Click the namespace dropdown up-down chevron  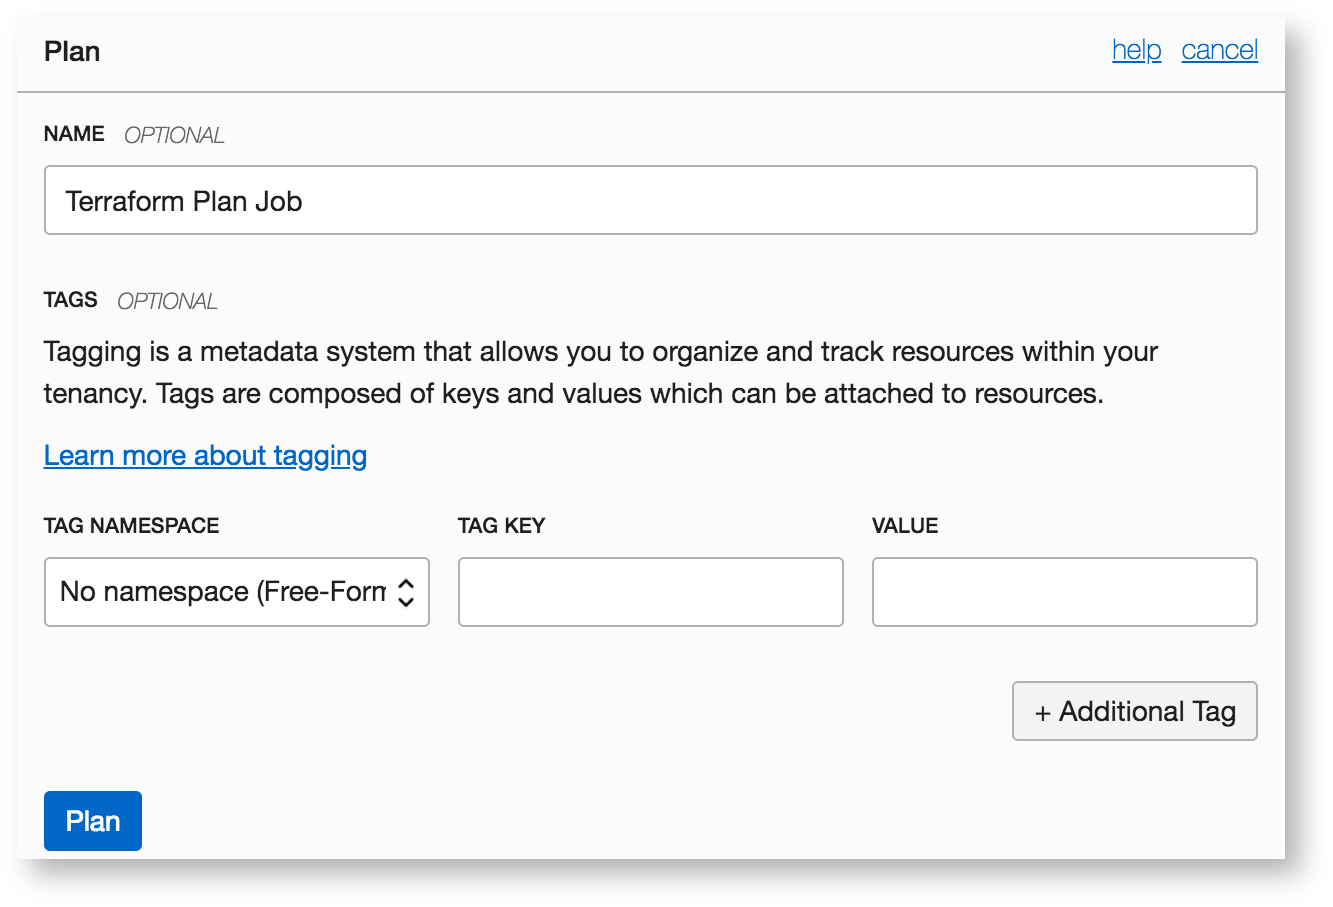pos(406,592)
